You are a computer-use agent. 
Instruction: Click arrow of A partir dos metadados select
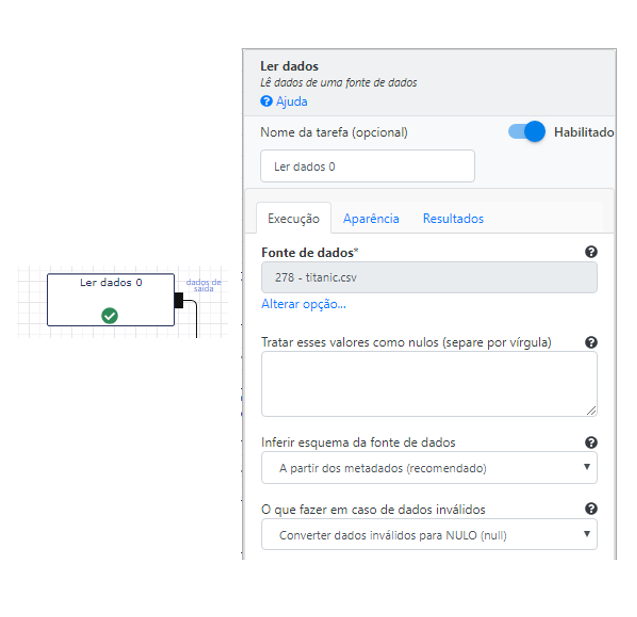pyautogui.click(x=587, y=467)
